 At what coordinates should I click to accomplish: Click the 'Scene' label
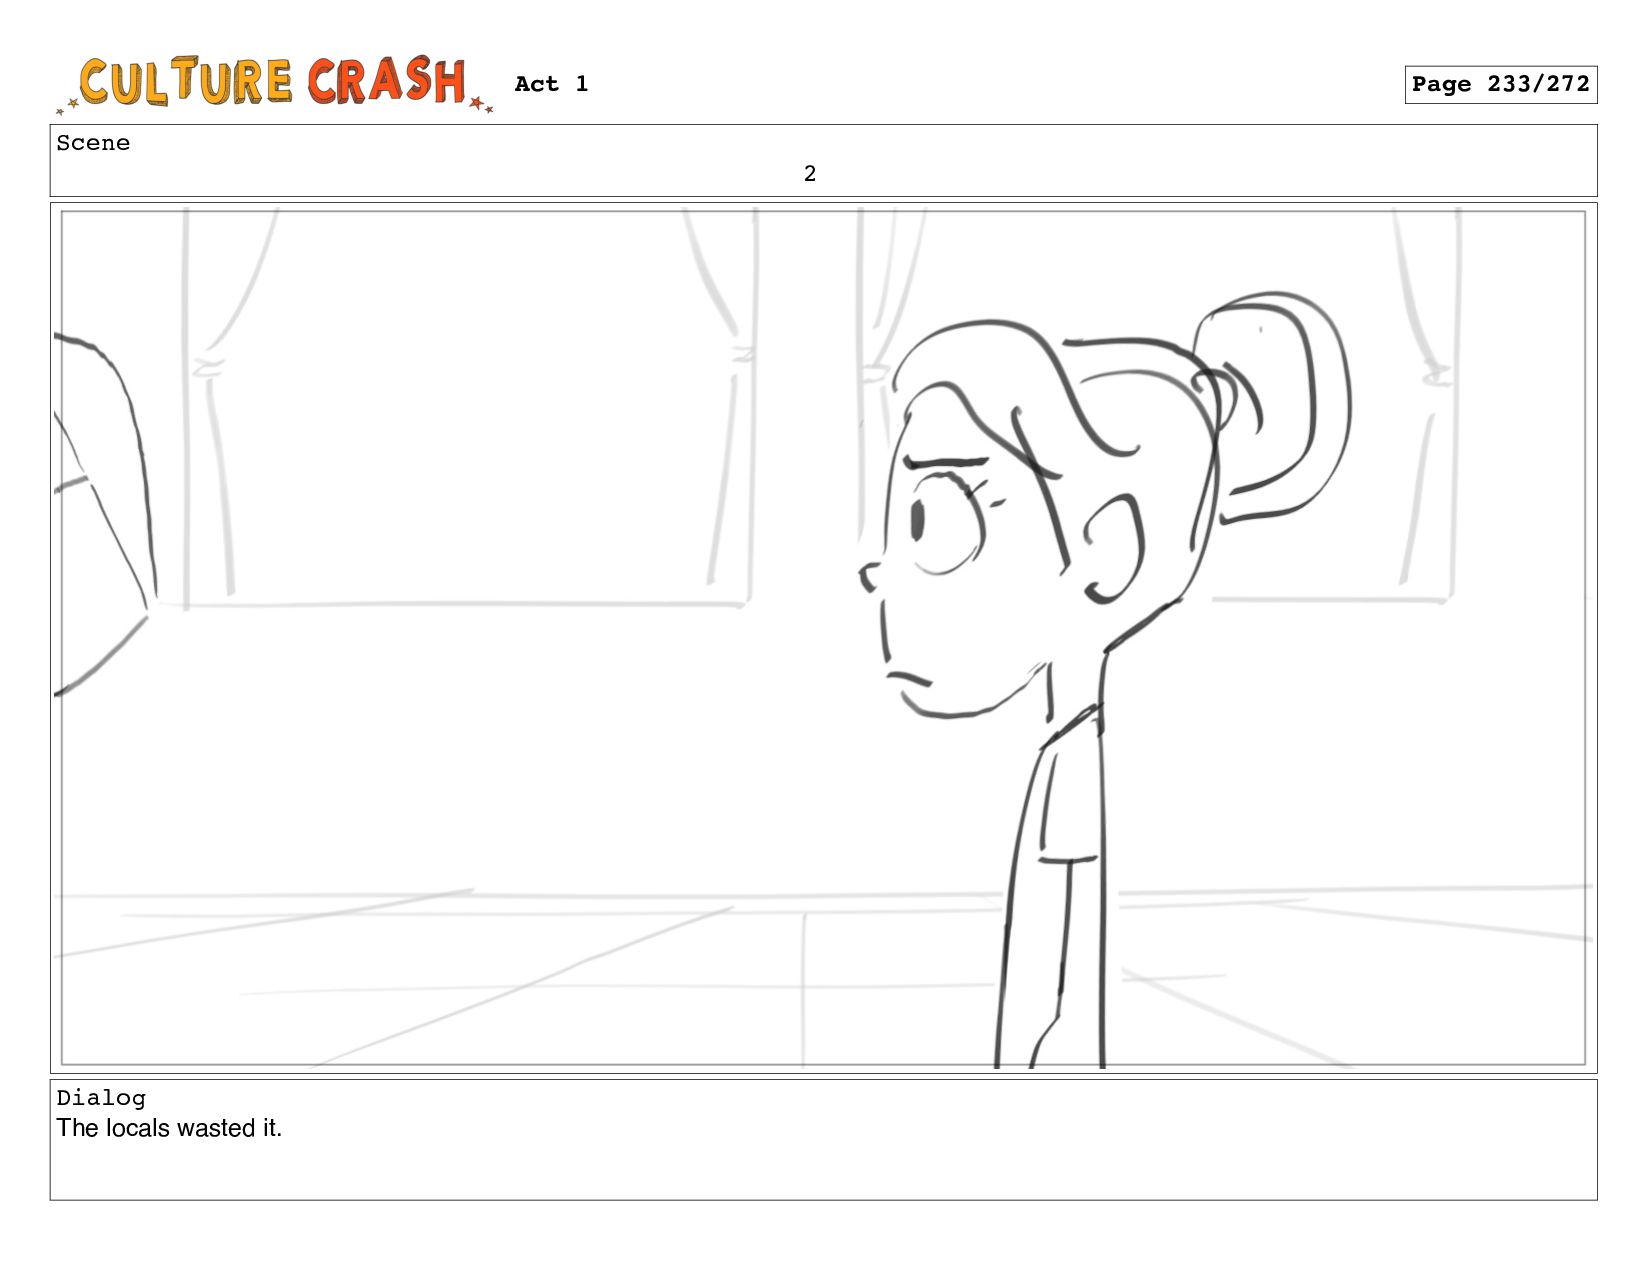click(x=93, y=143)
